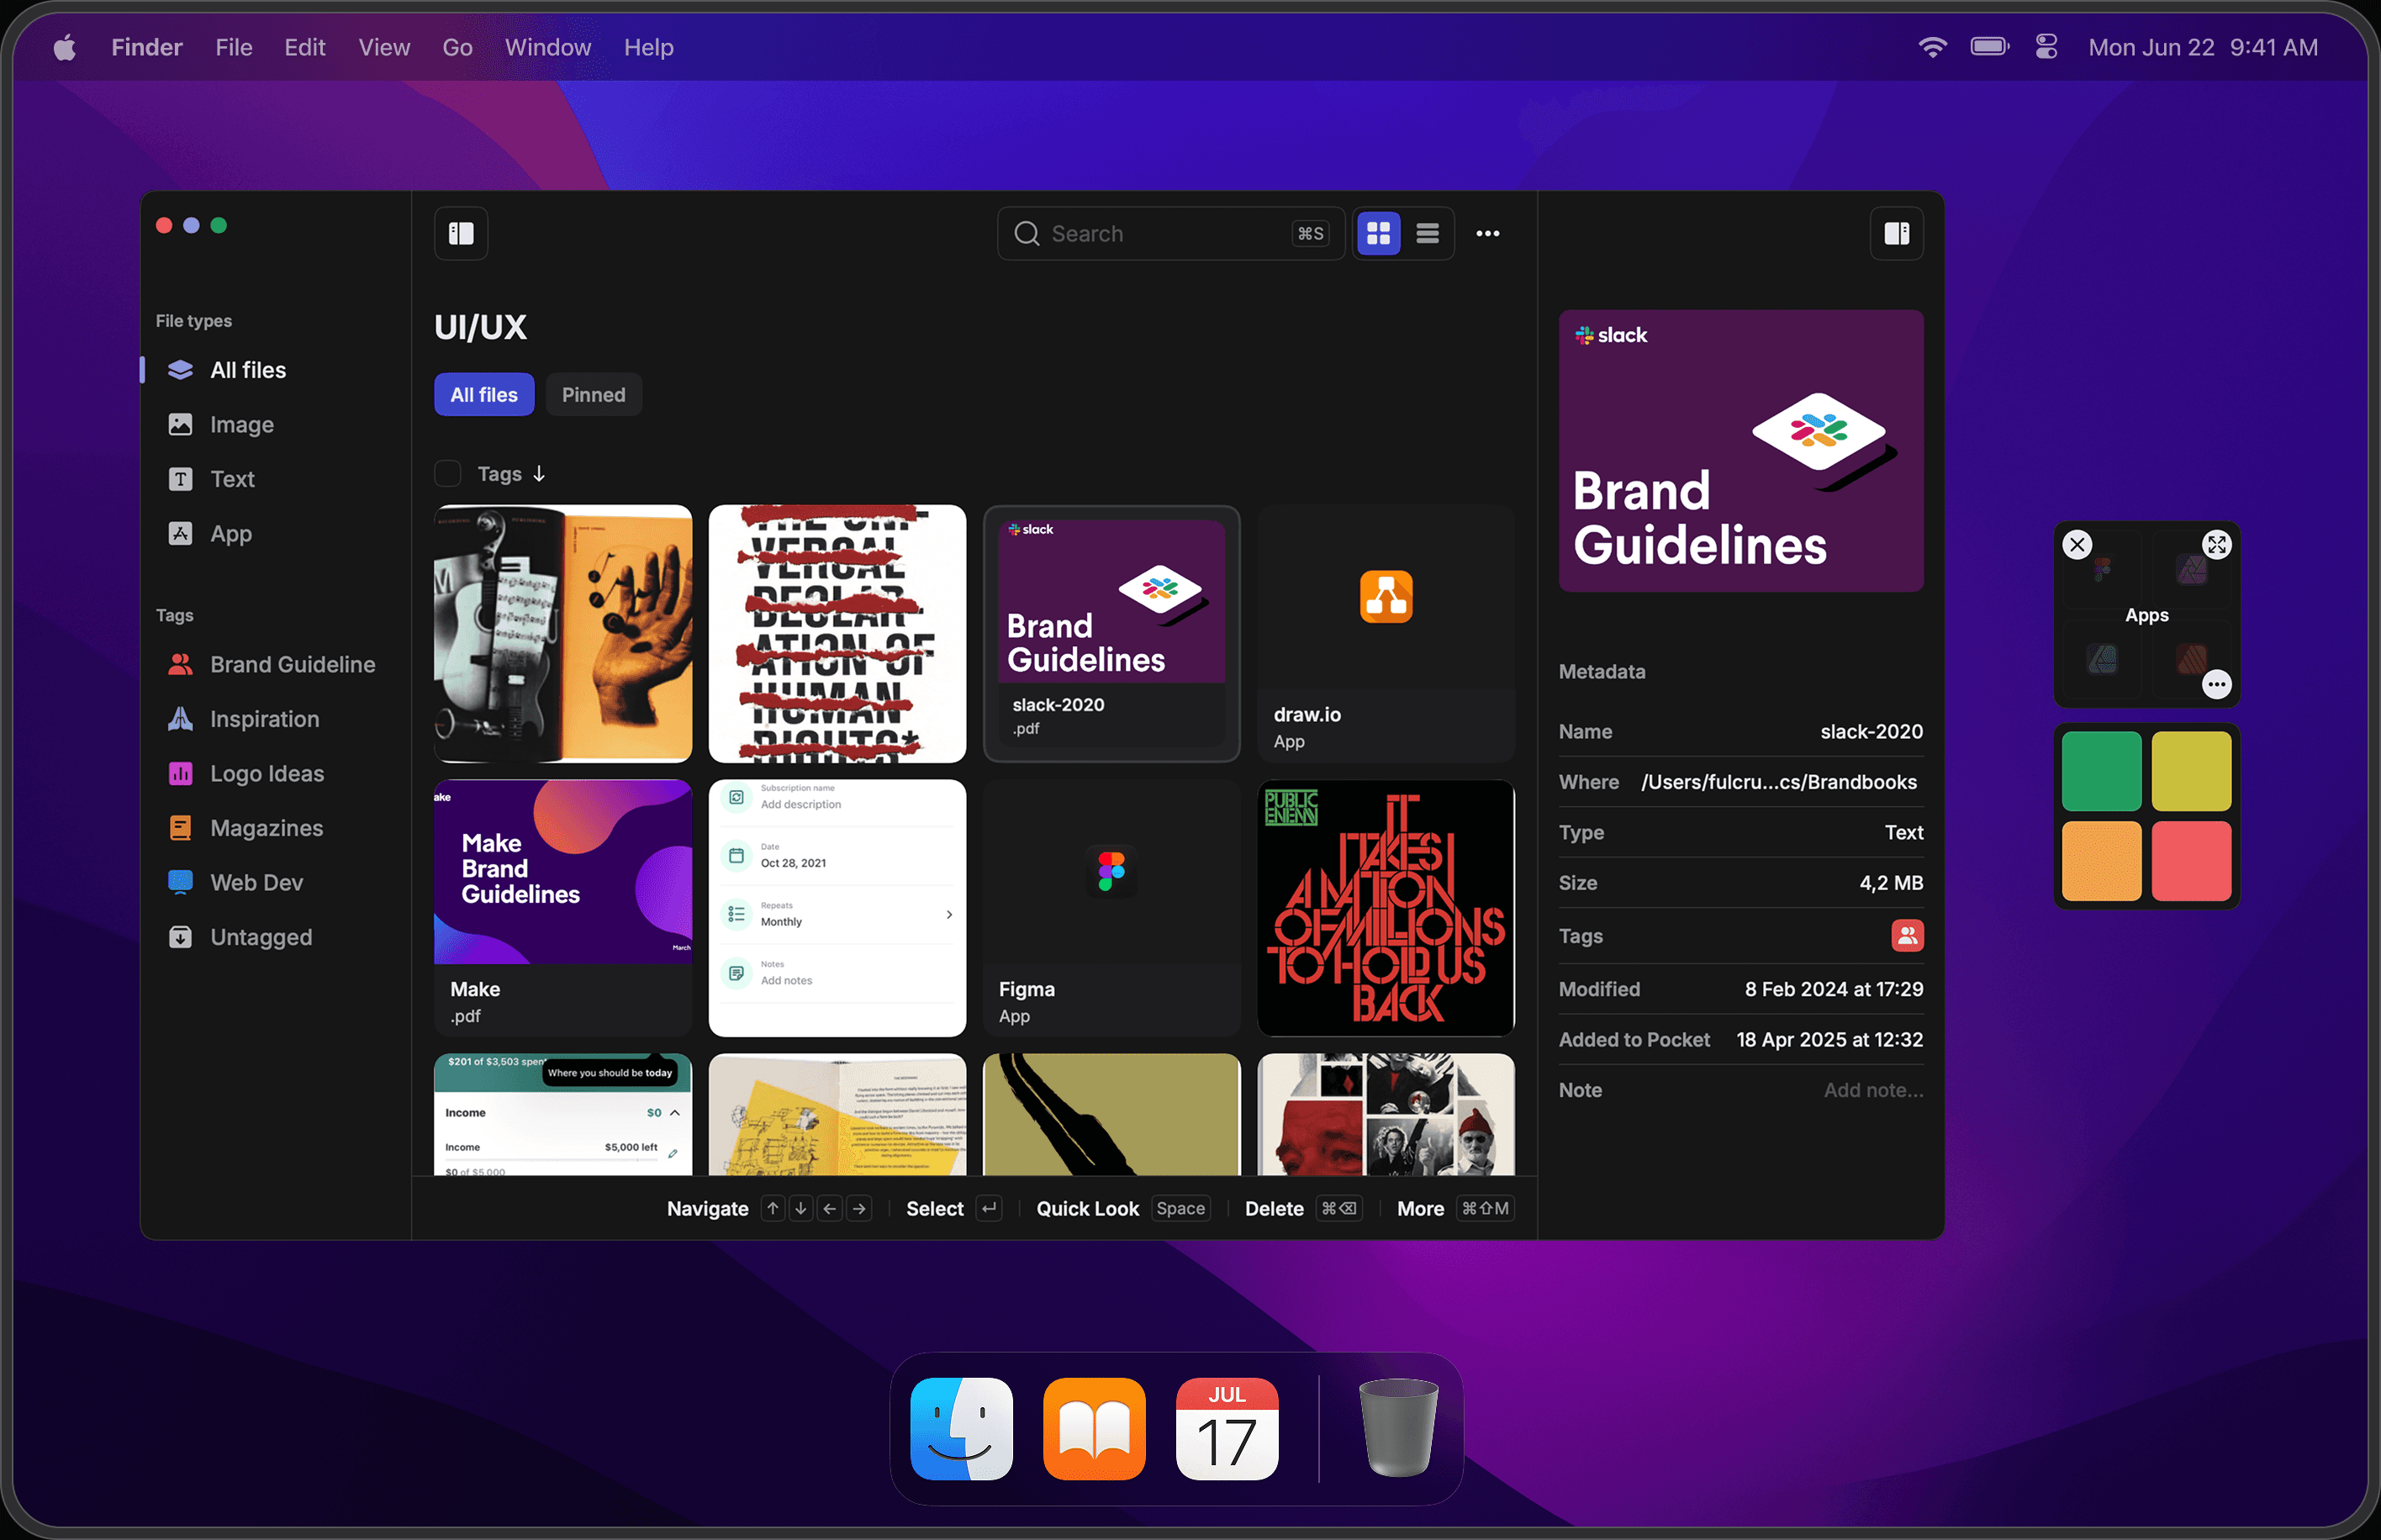Click the Navigate right arrow key hint
Image resolution: width=2381 pixels, height=1540 pixels.
859,1209
